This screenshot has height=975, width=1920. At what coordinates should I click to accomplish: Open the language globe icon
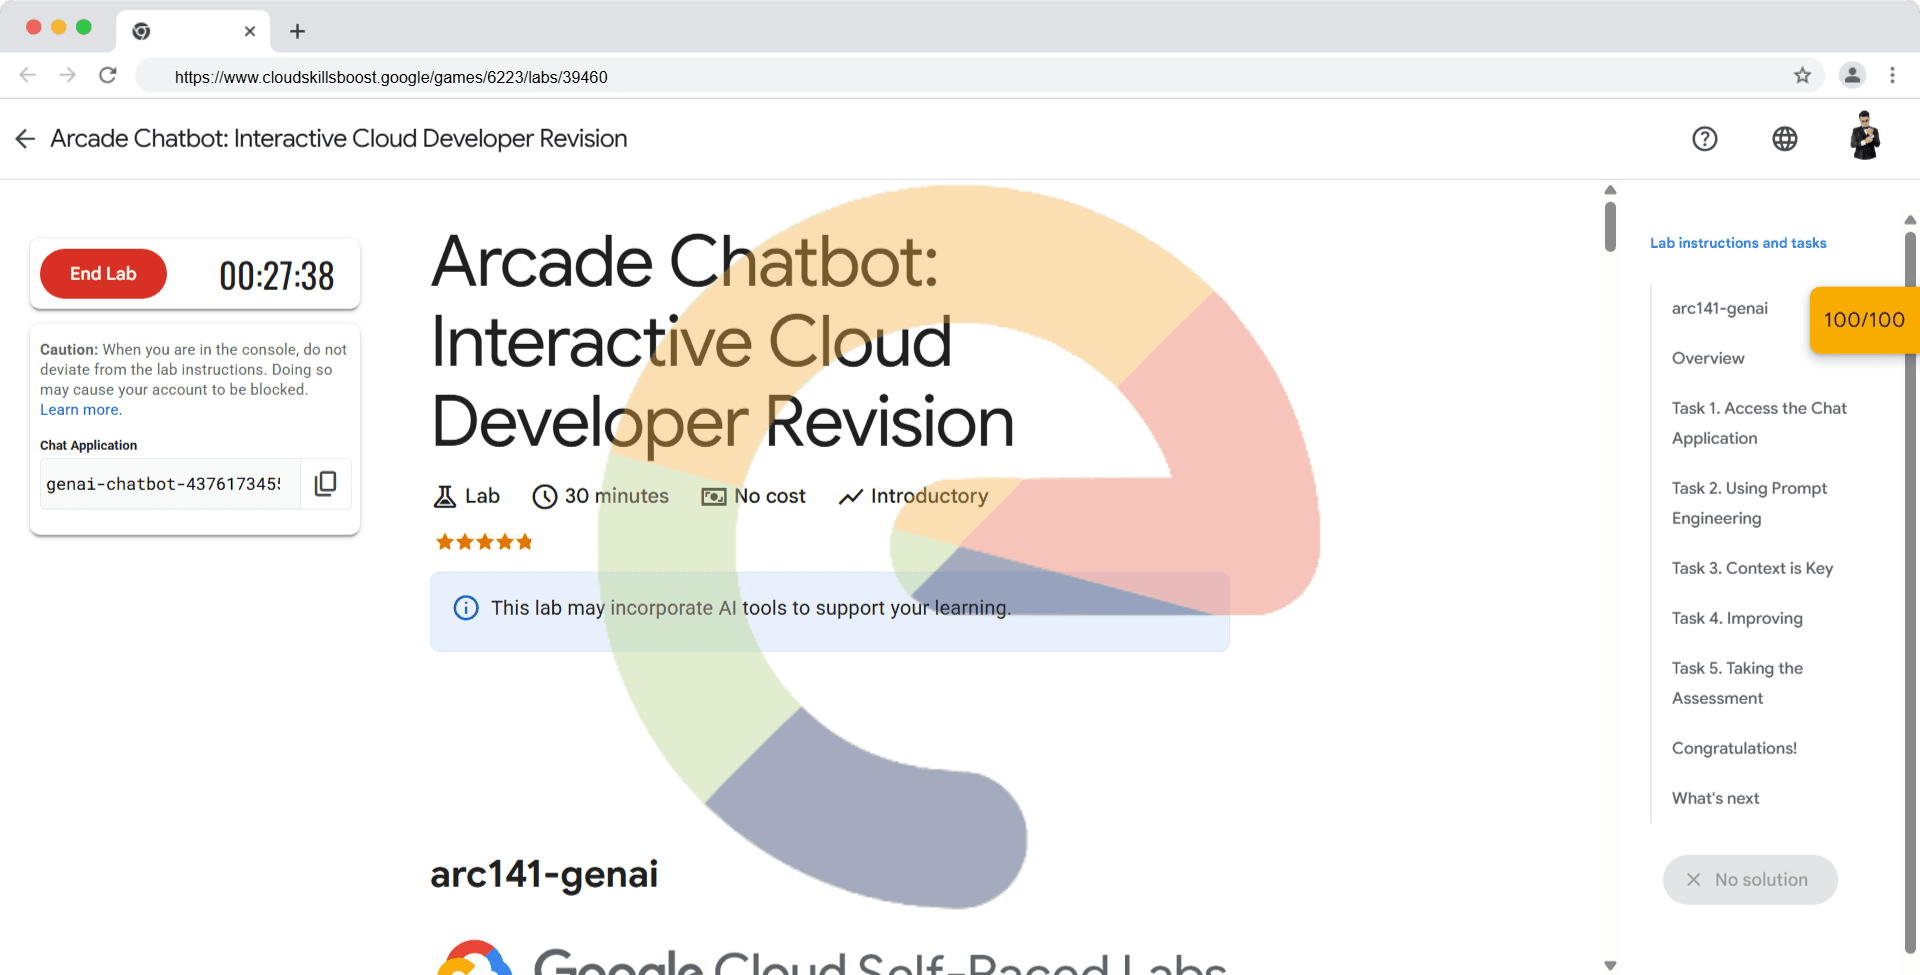[x=1784, y=139]
